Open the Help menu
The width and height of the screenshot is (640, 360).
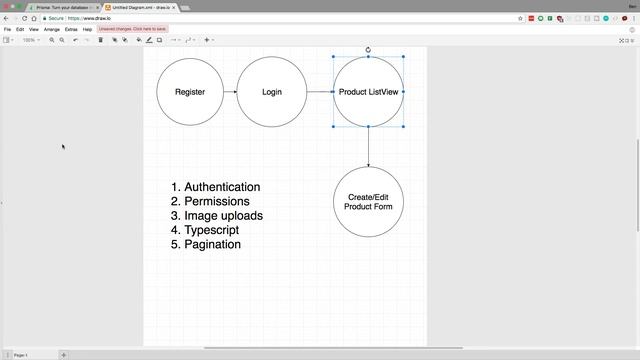point(87,29)
